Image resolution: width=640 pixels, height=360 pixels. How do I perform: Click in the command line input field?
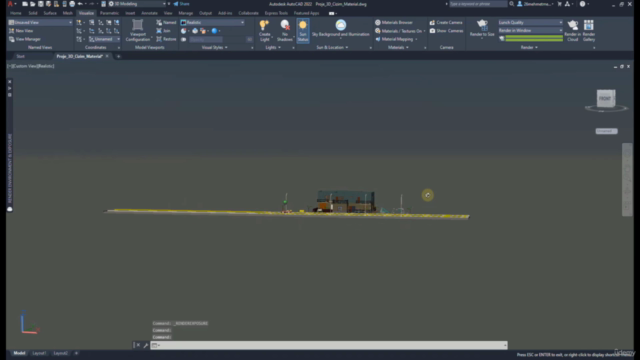[329, 345]
